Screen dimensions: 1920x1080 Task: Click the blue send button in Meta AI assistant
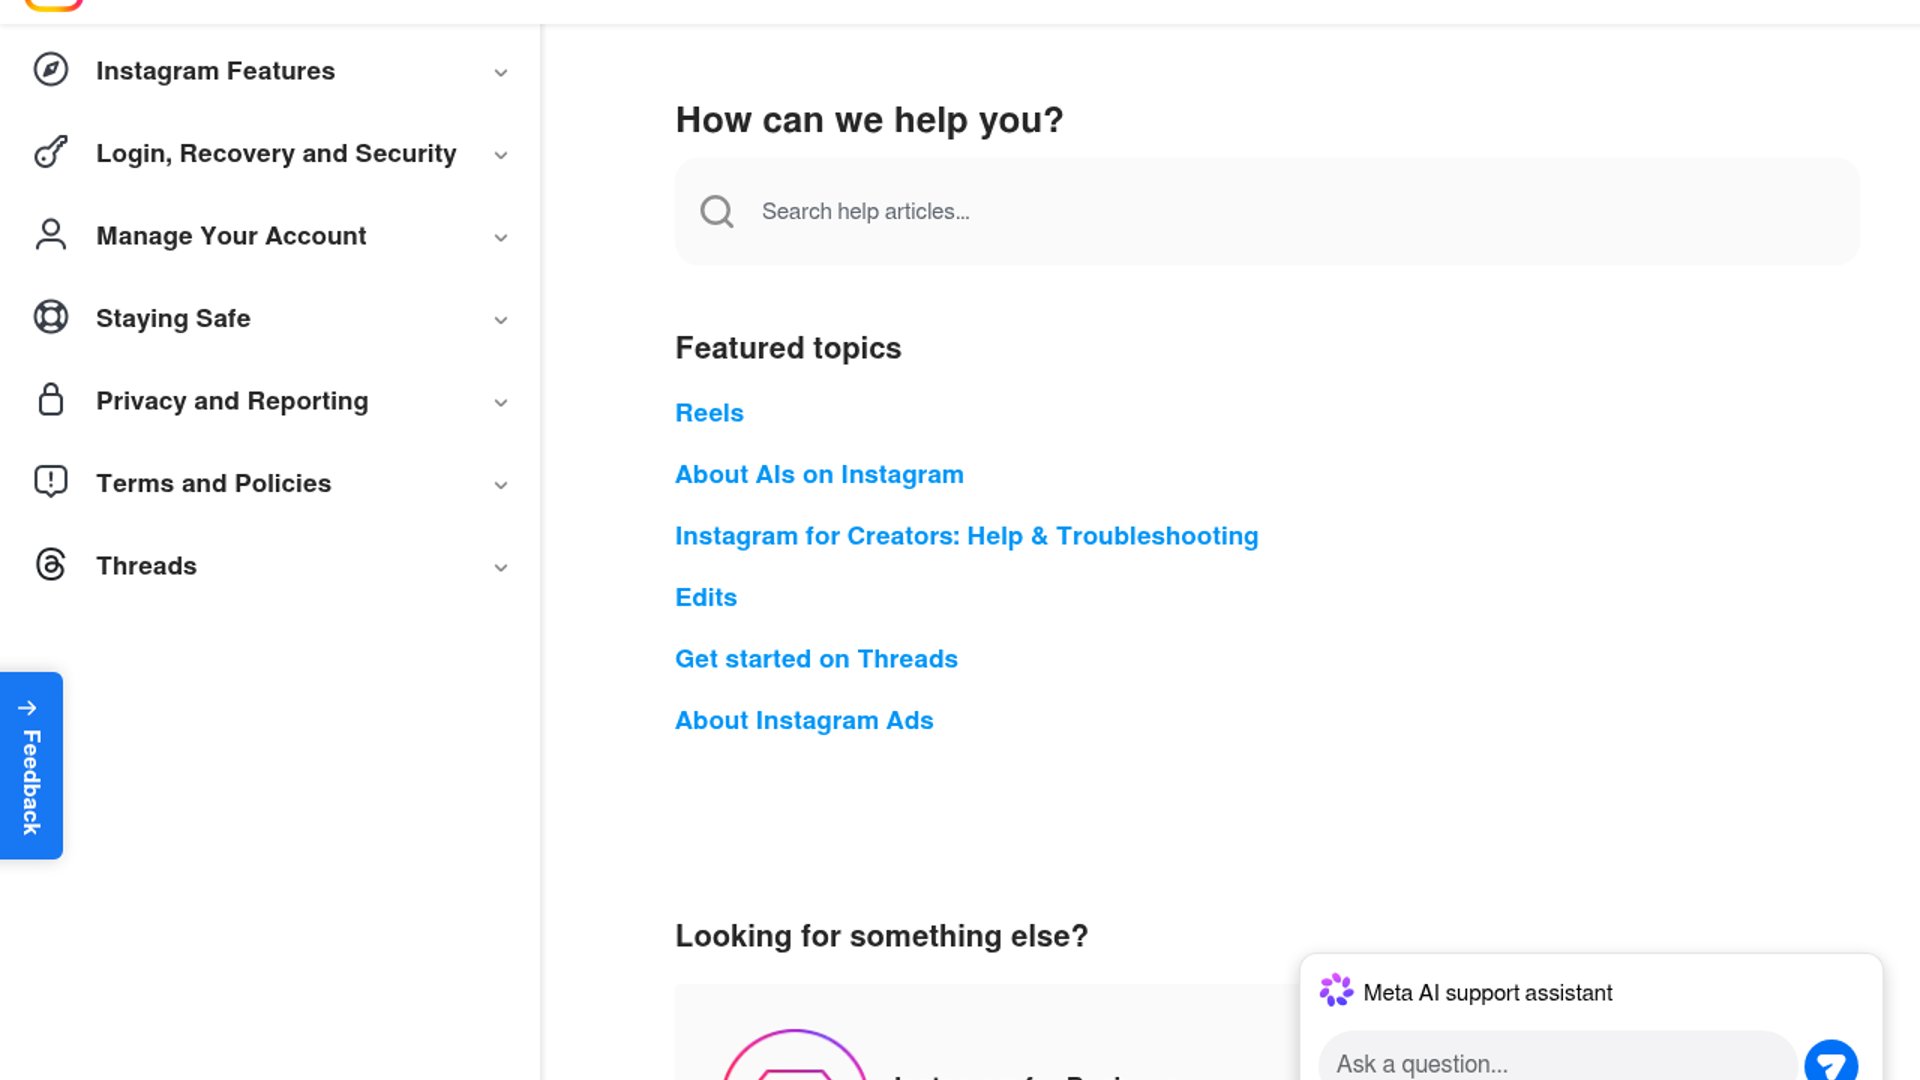tap(1831, 1062)
